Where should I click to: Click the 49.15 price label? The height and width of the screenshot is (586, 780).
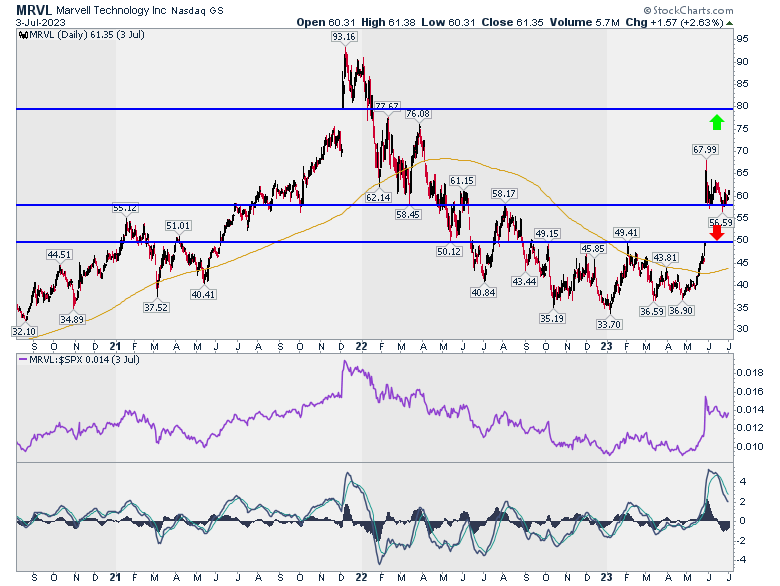pos(547,233)
